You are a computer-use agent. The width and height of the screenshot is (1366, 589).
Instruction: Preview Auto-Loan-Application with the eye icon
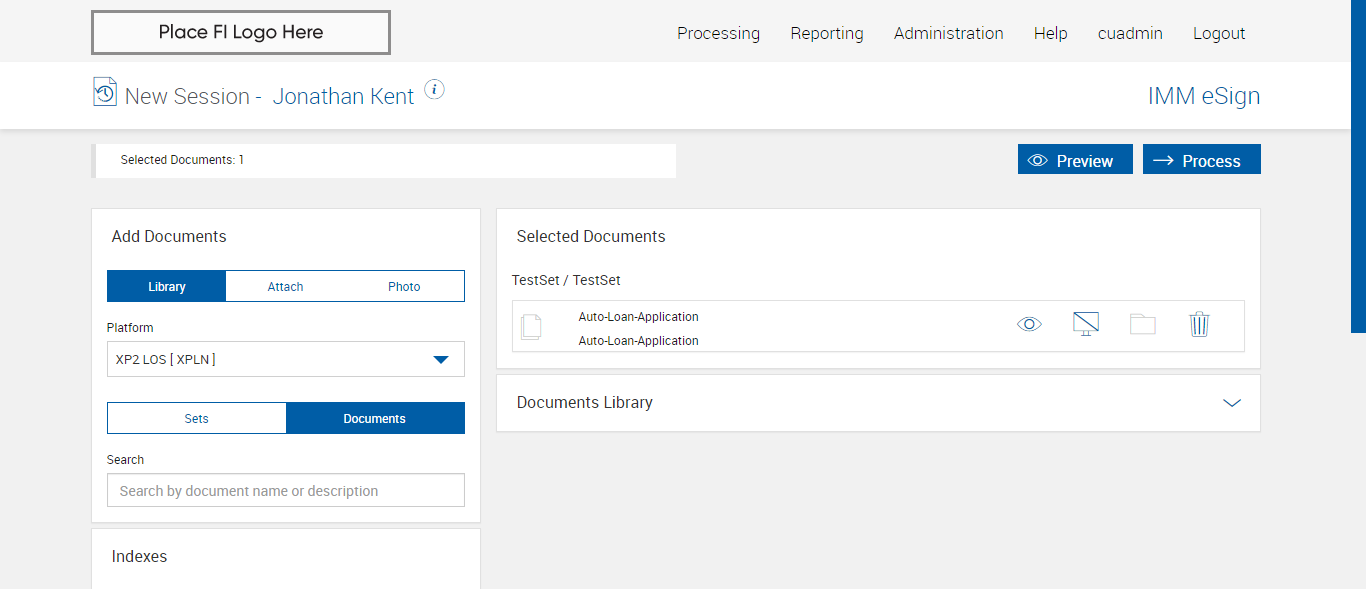click(1029, 324)
